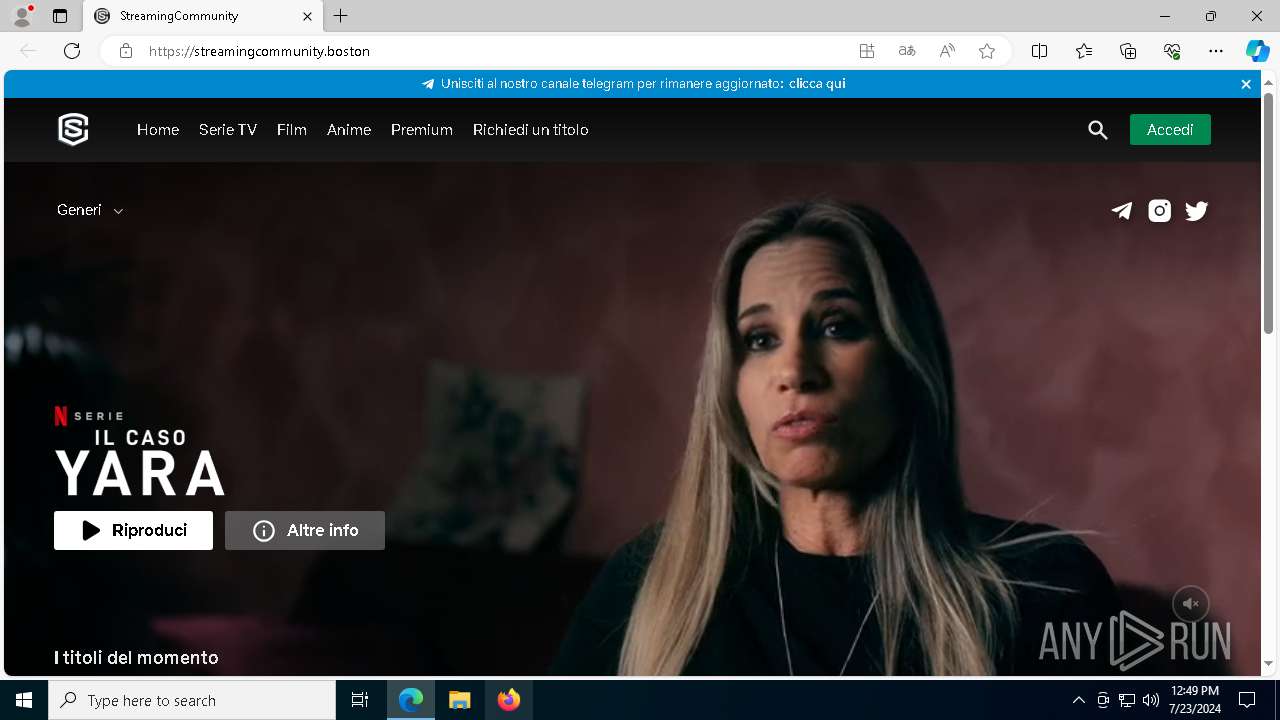Click the browser profile avatar icon

point(22,16)
